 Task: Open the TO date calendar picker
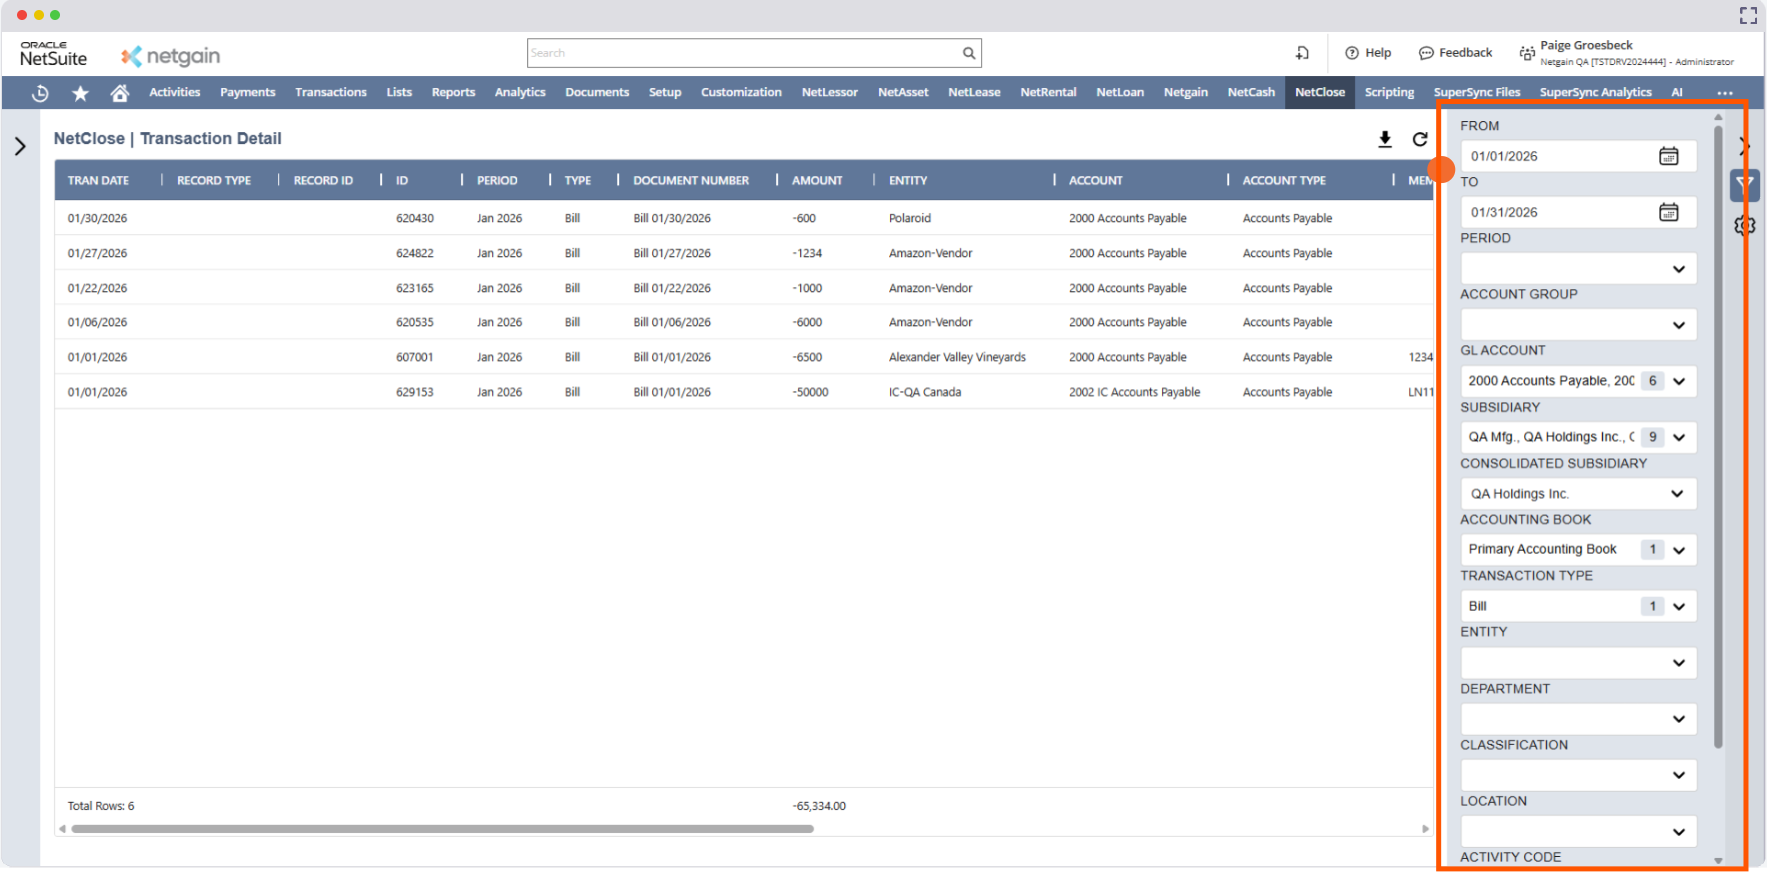[x=1668, y=212]
